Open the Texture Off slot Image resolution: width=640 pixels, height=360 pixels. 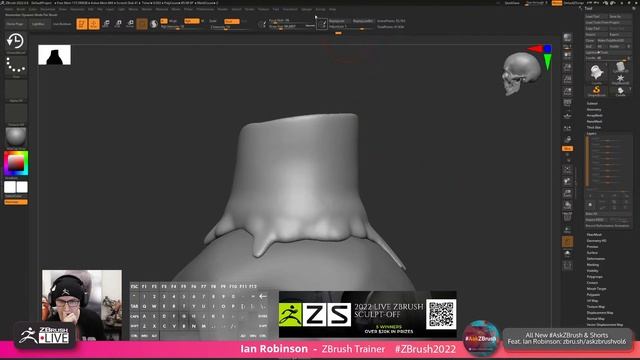[x=16, y=114]
